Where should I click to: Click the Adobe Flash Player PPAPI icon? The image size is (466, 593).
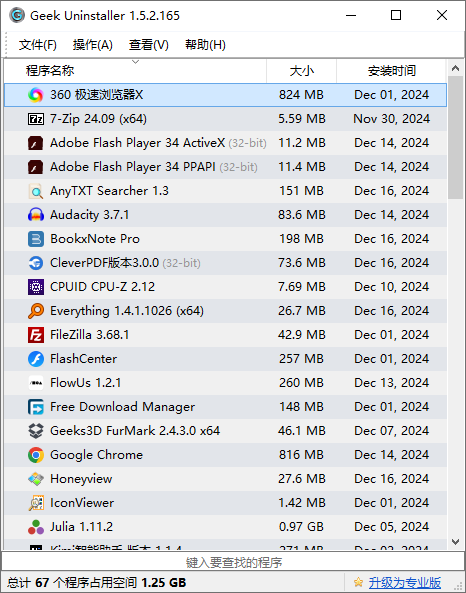click(36, 167)
